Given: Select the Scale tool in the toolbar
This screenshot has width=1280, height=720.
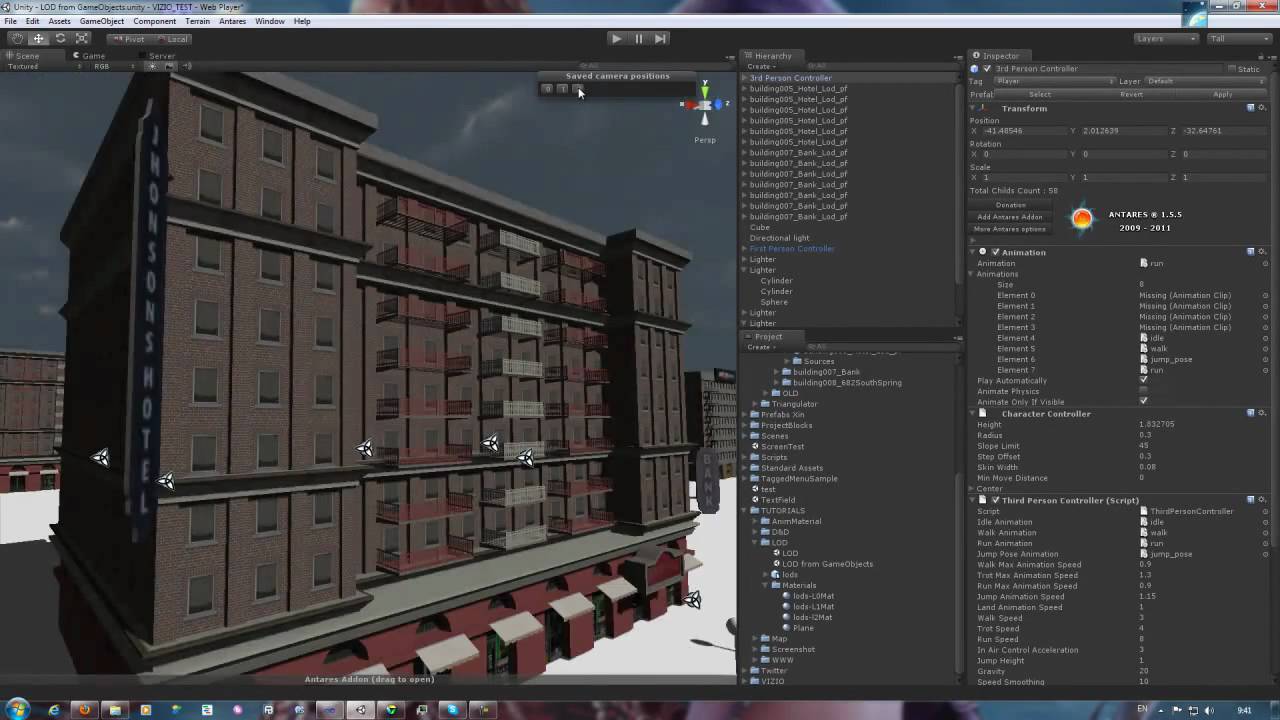Looking at the screenshot, I should 82,39.
